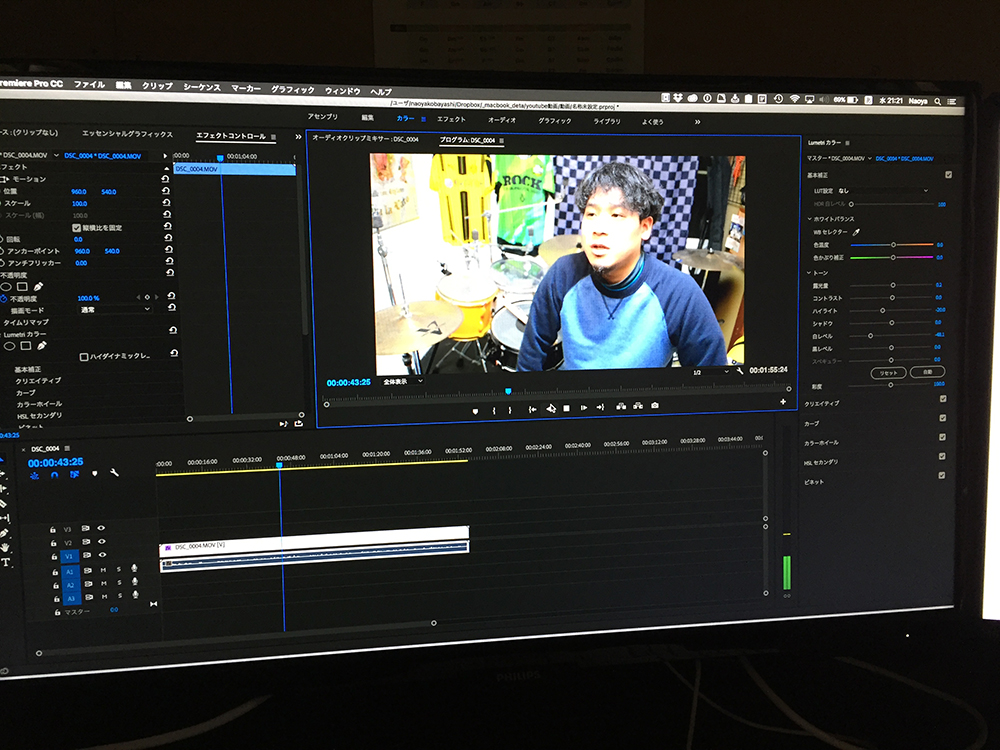Image resolution: width=1000 pixels, height=750 pixels.
Task: Open timeline display settings wrench
Action: (x=114, y=473)
